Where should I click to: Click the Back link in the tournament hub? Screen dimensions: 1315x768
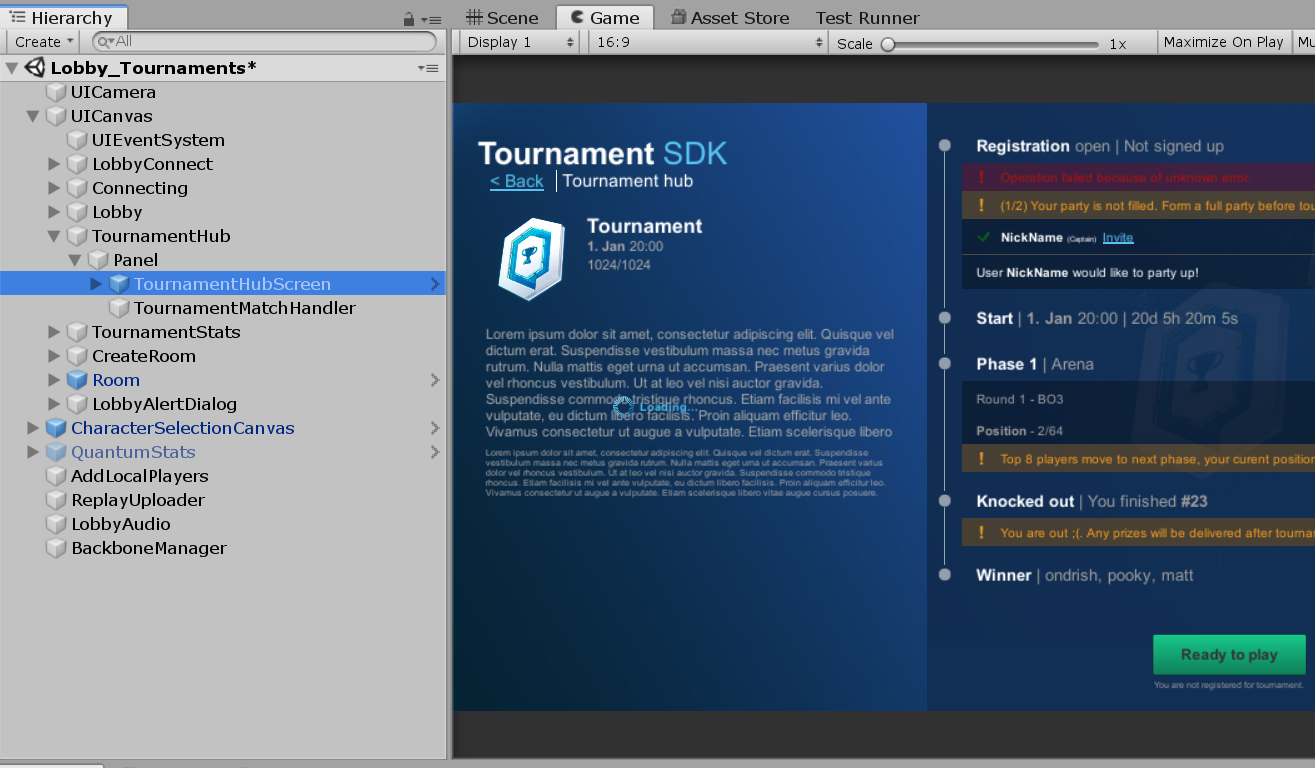[517, 181]
